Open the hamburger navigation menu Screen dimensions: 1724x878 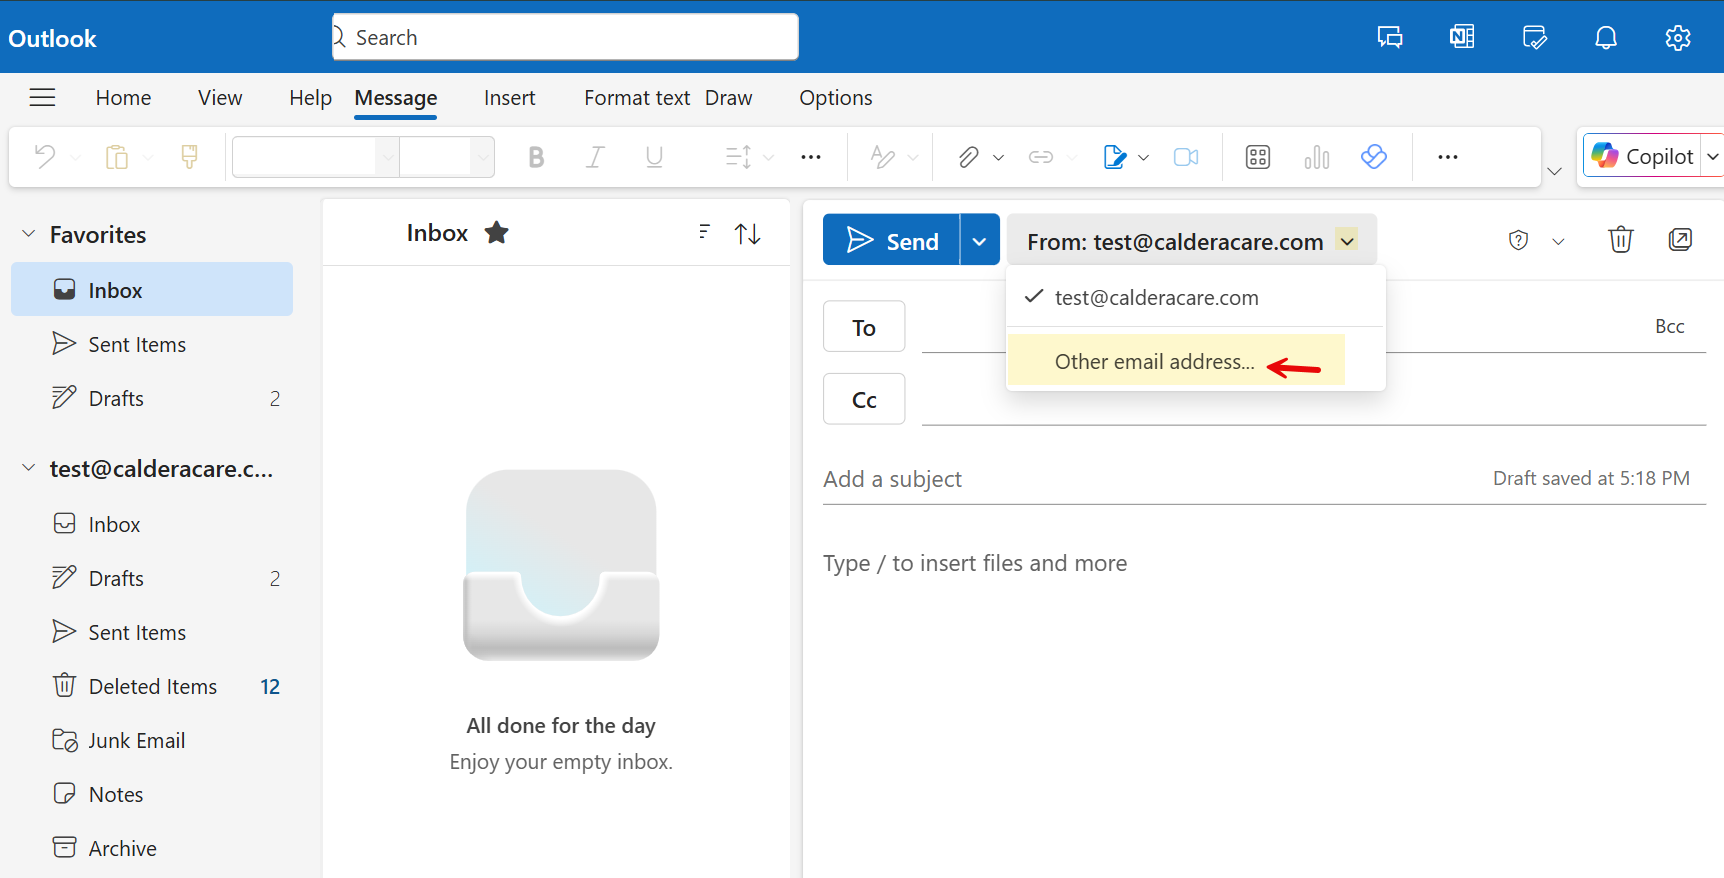[42, 97]
